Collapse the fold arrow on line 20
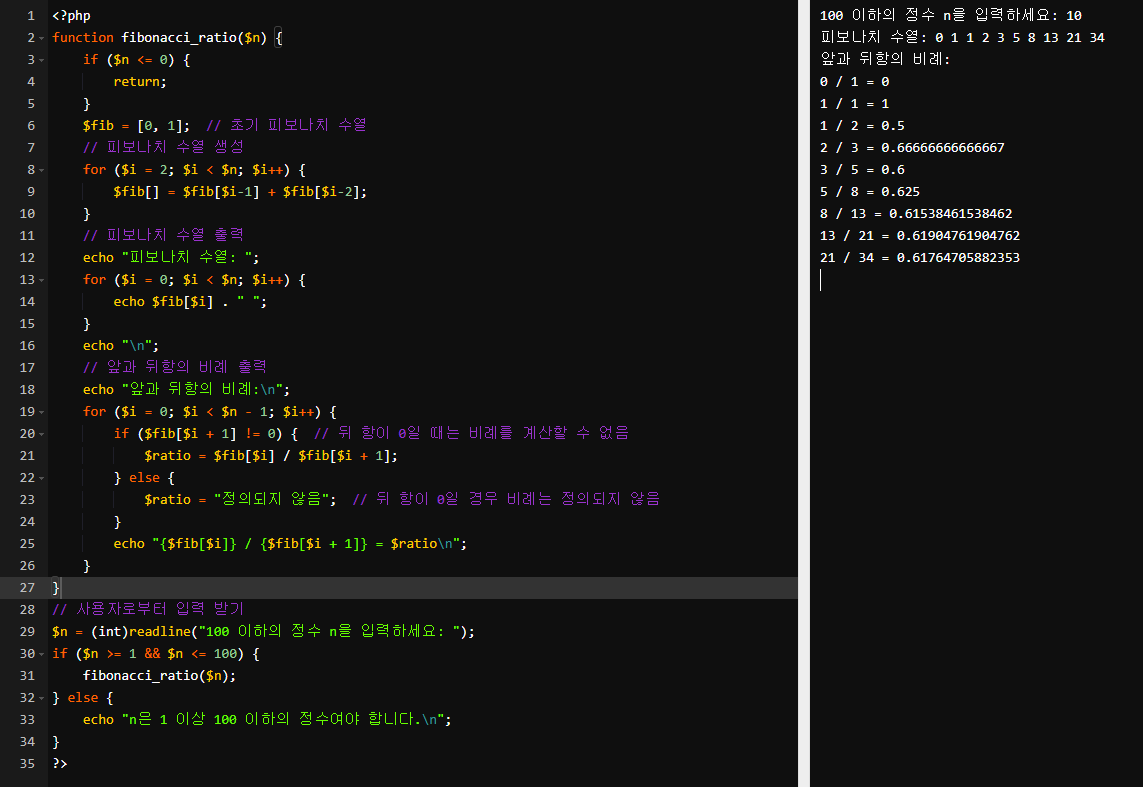1143x787 pixels. 42,434
